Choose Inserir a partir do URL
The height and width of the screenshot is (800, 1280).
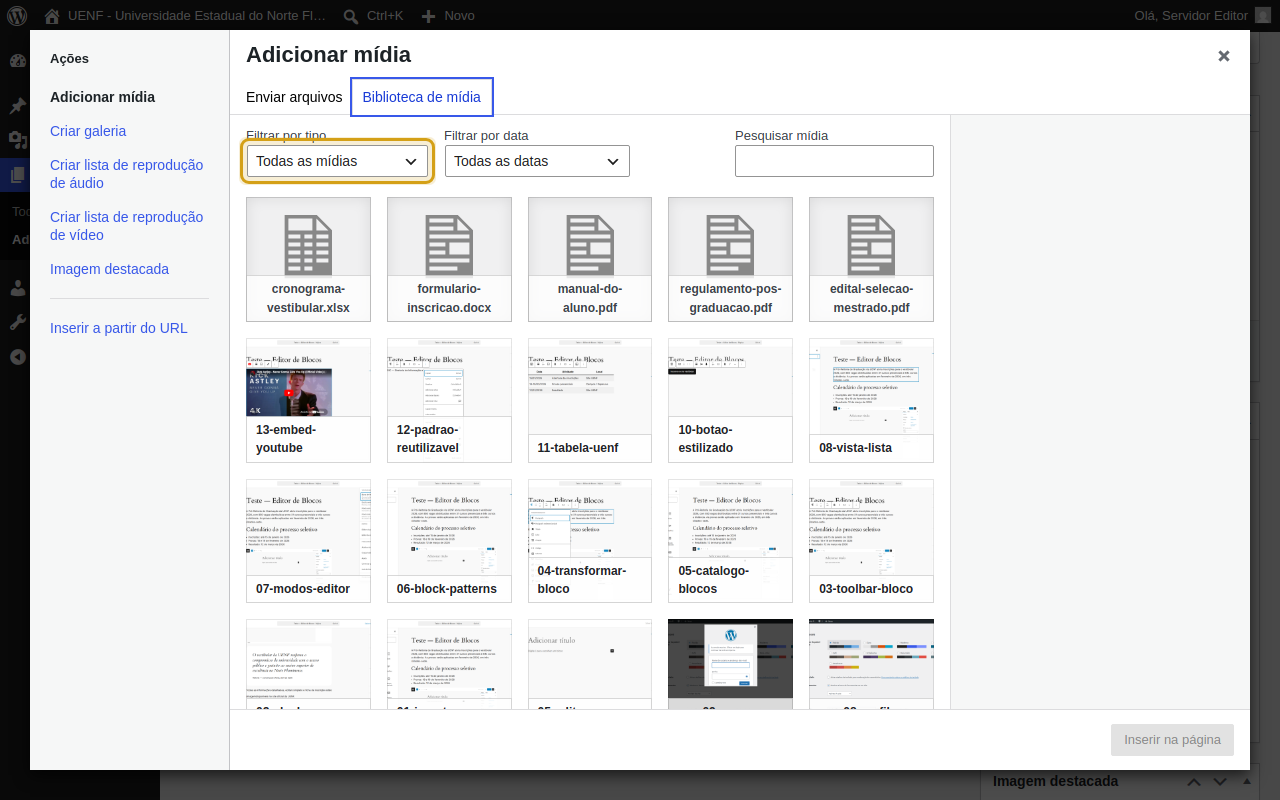[119, 328]
